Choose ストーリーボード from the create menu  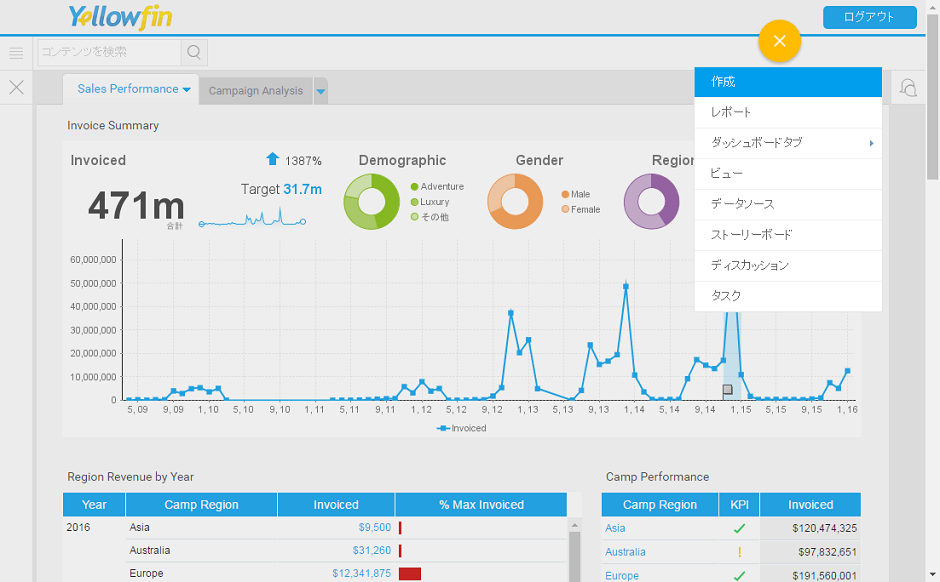point(788,235)
